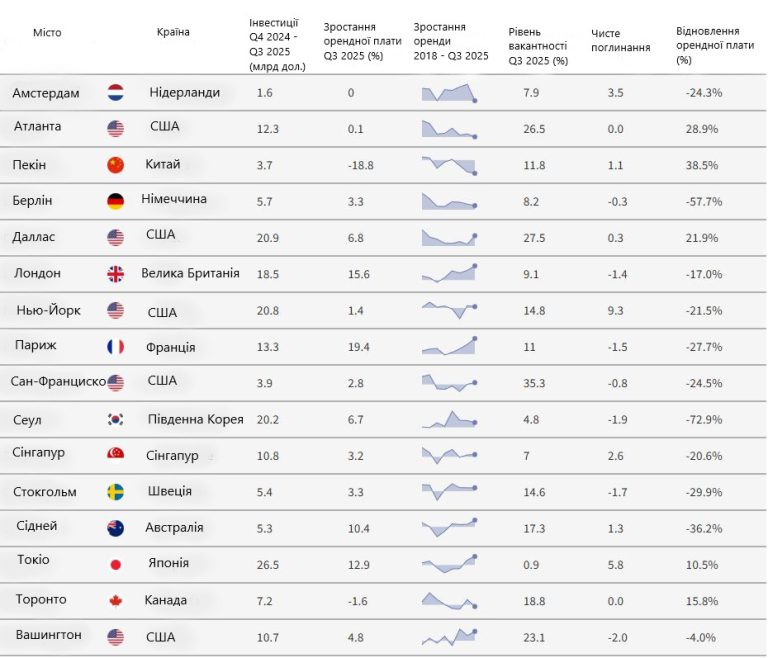Image resolution: width=768 pixels, height=658 pixels.
Task: Click the French flag icon beside Париж
Action: (x=115, y=347)
